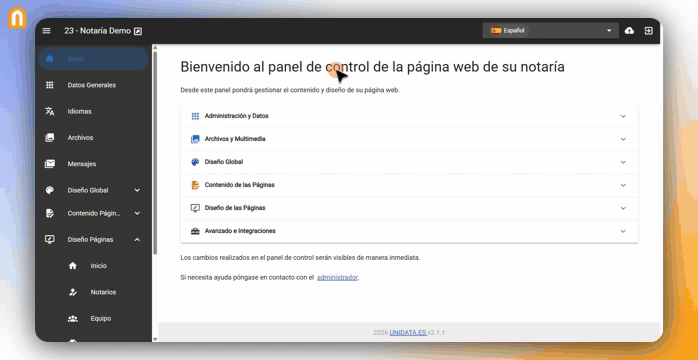
Task: Open the Español language dropdown
Action: coord(550,31)
